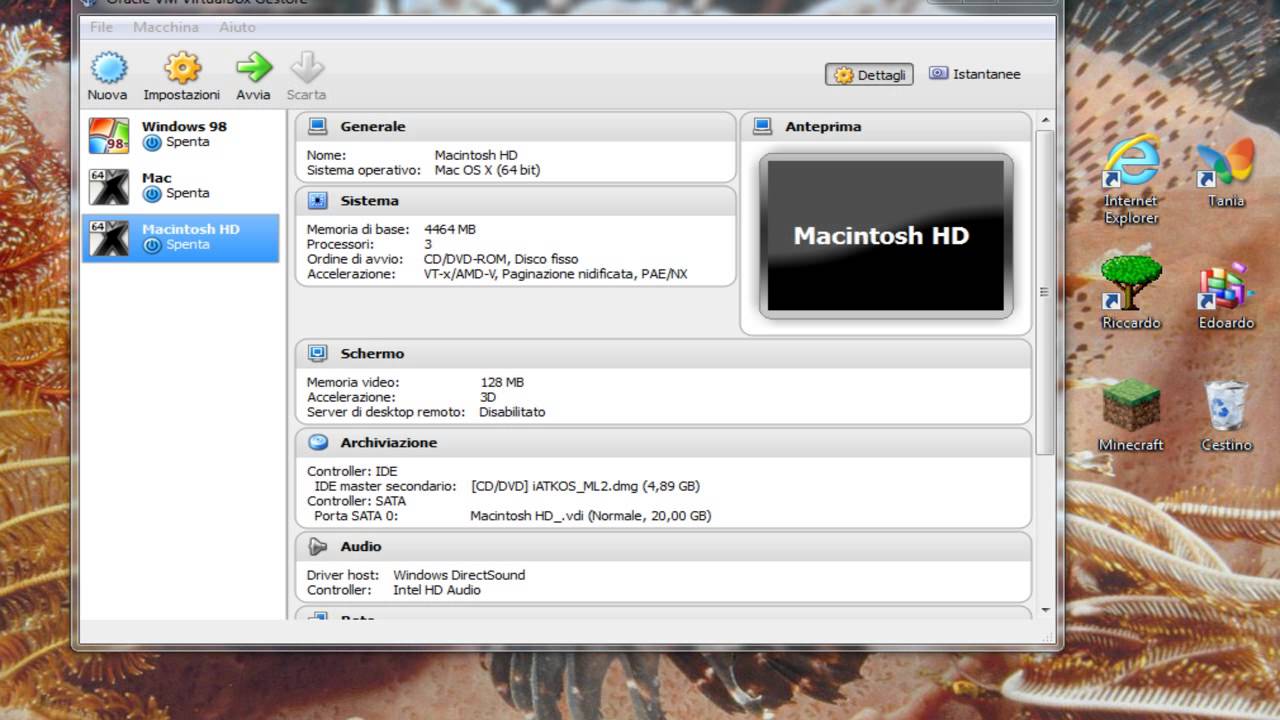Click the Schermo section header
The image size is (1280, 720).
point(663,353)
